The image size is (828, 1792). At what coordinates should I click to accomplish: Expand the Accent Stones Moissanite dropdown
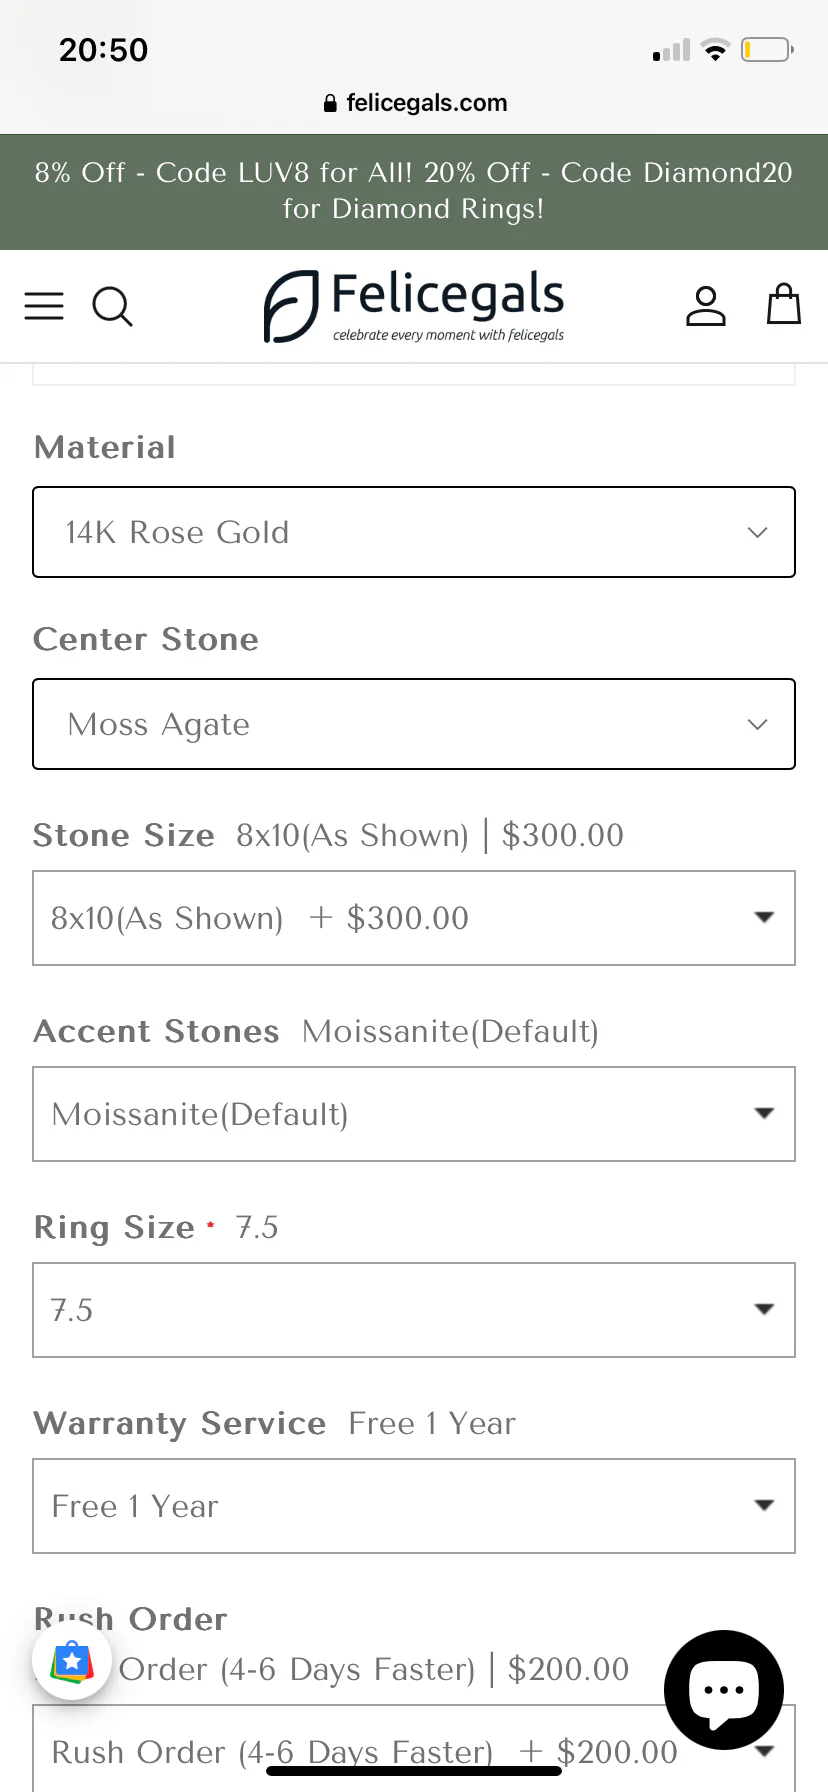pos(414,1114)
